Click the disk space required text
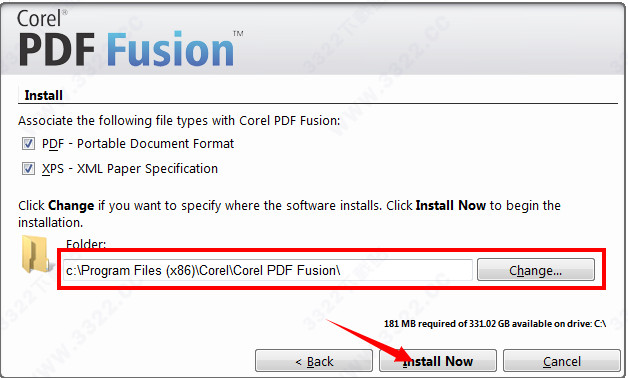Screen dimensions: 628x378 pyautogui.click(x=495, y=324)
